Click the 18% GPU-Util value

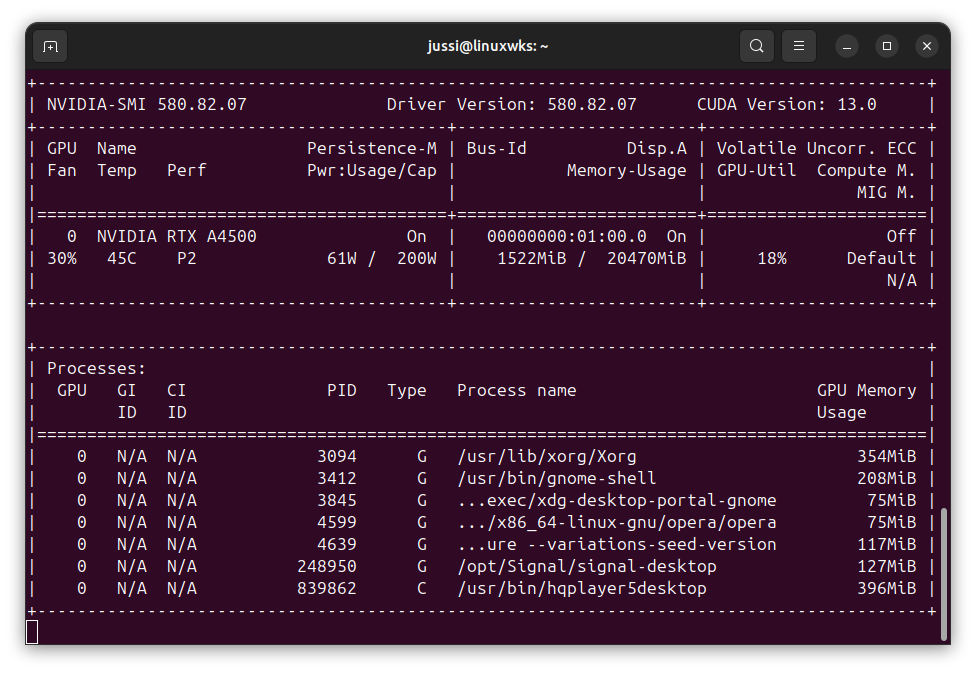(x=772, y=258)
